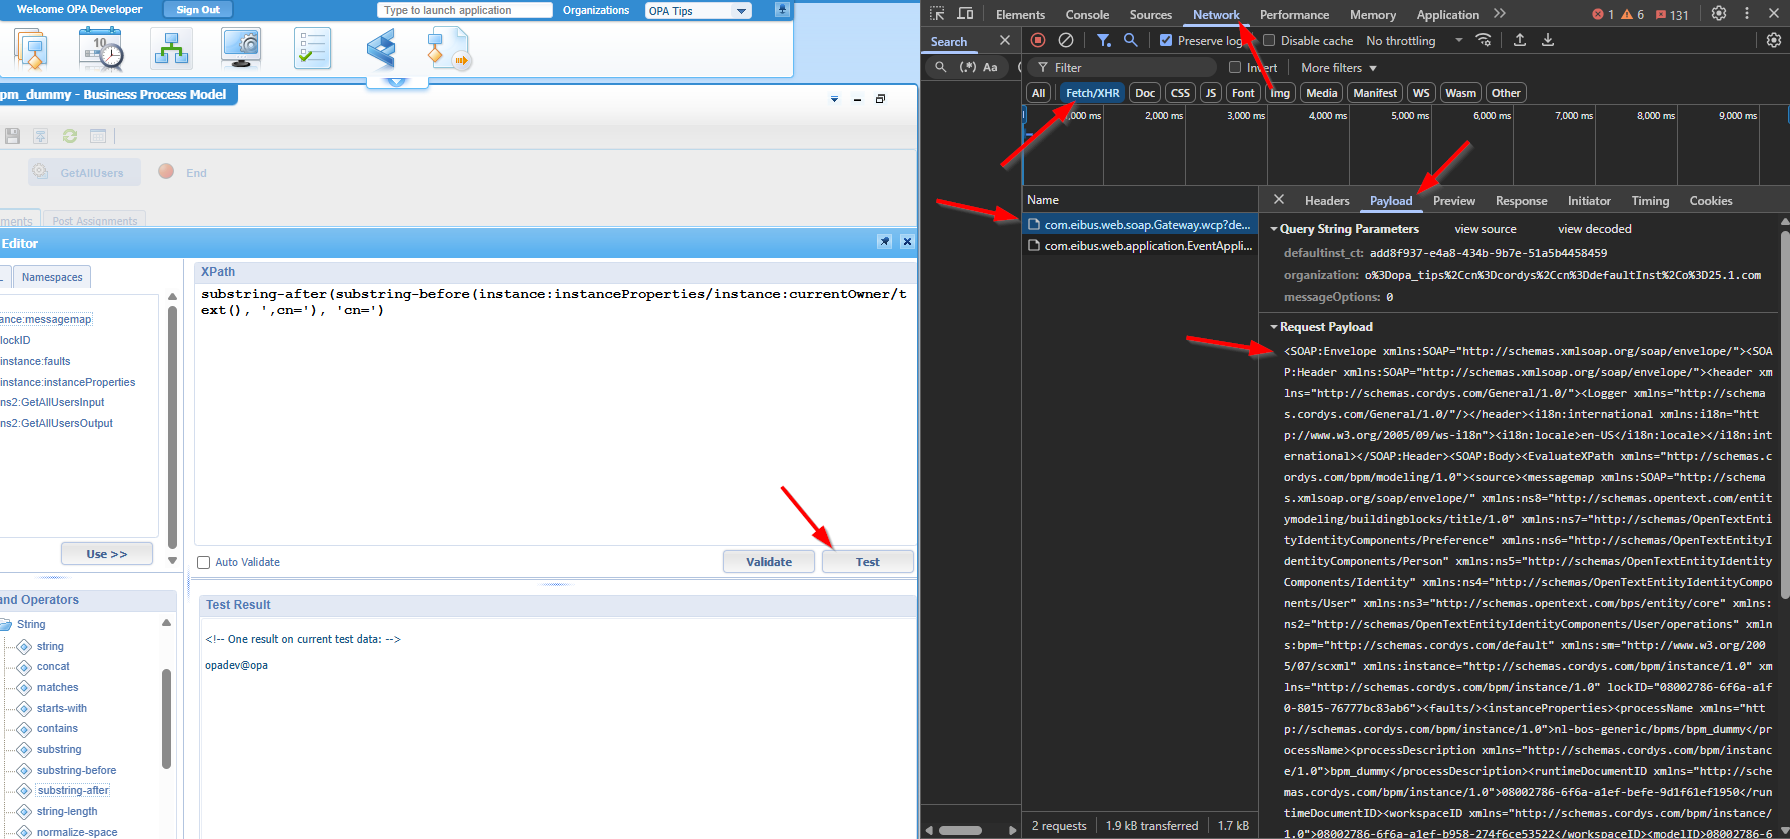Click the Validate button
The image size is (1790, 839).
point(768,562)
